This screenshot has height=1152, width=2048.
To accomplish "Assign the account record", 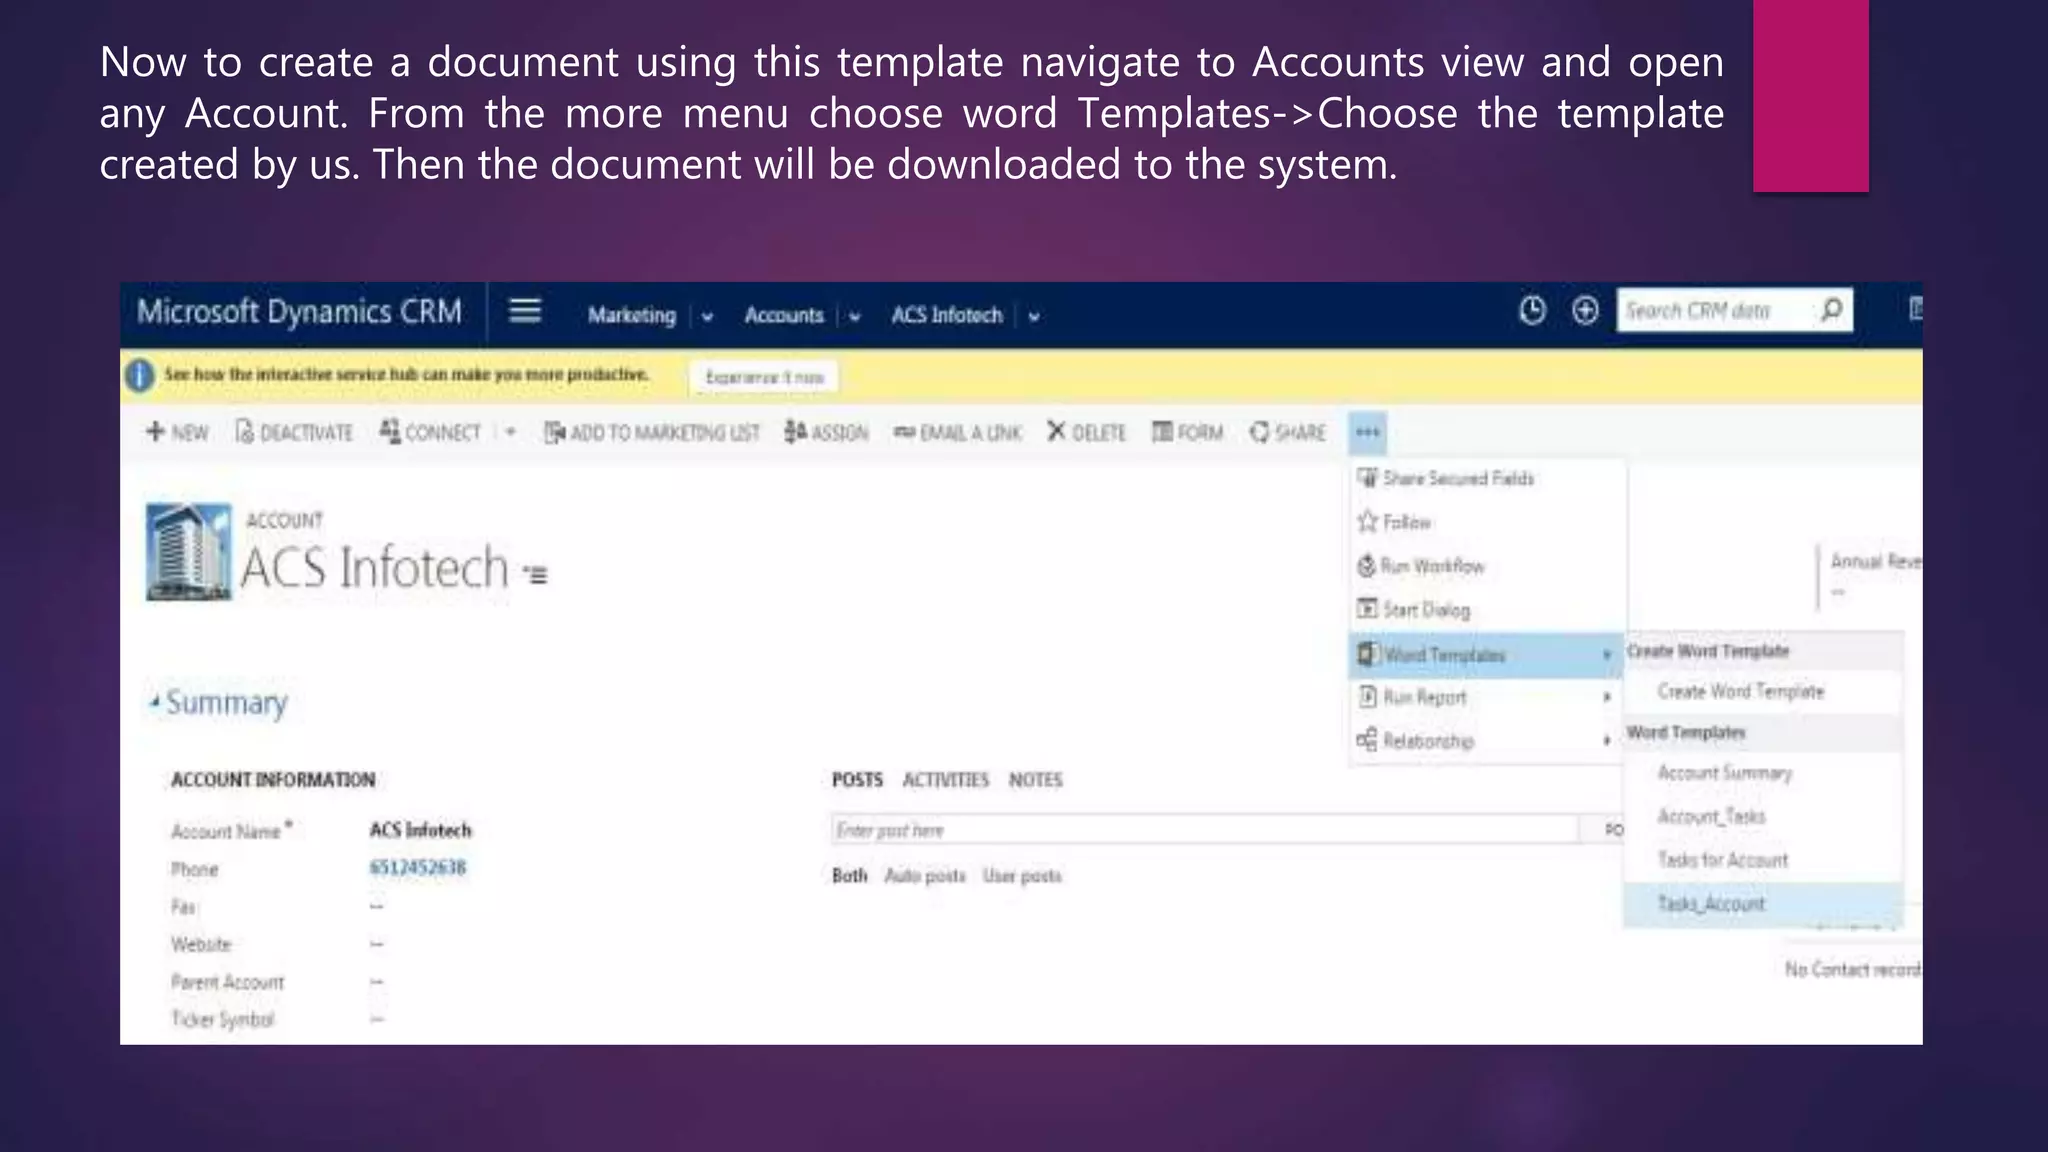I will pyautogui.click(x=826, y=432).
